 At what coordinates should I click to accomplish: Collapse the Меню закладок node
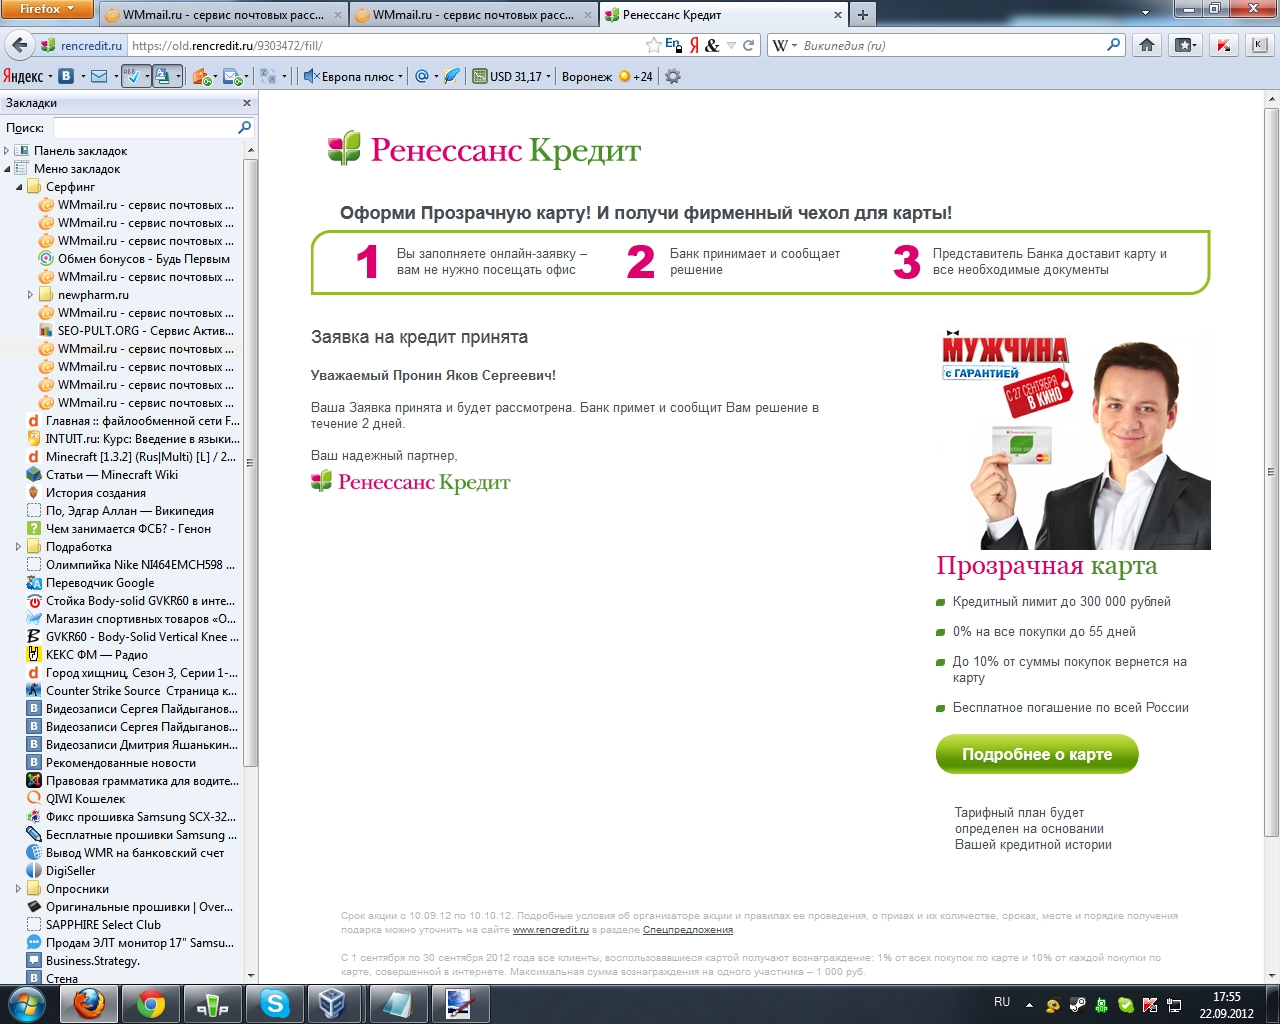coord(7,169)
